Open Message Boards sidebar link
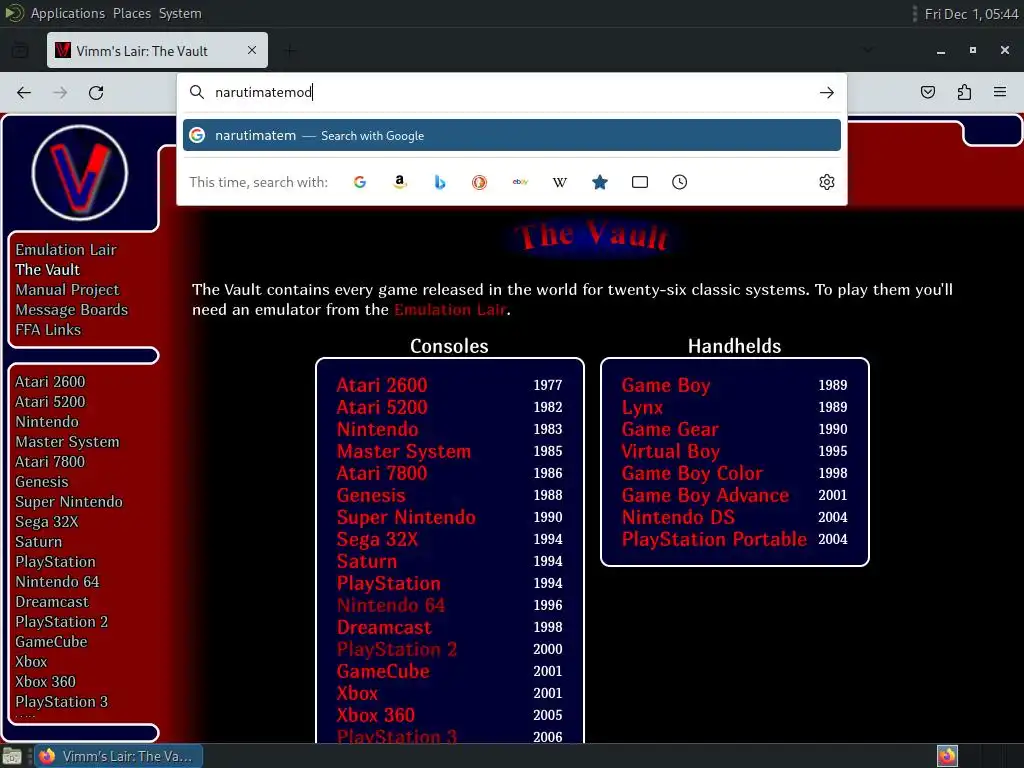This screenshot has width=1024, height=768. click(x=72, y=310)
